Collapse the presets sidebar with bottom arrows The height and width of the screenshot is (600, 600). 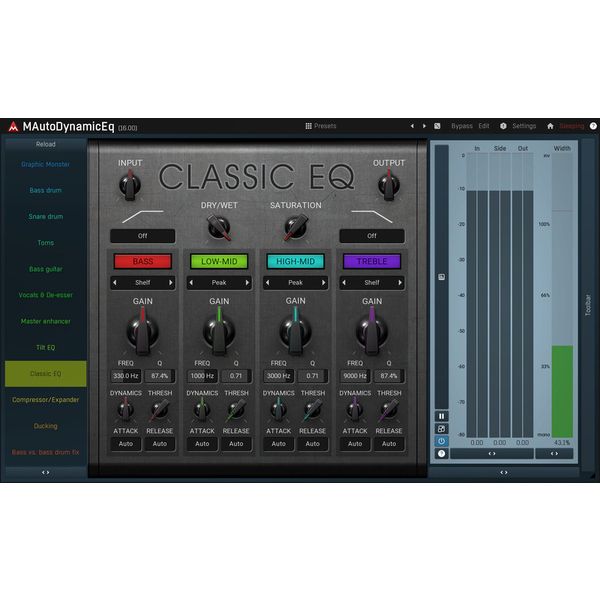[46, 473]
